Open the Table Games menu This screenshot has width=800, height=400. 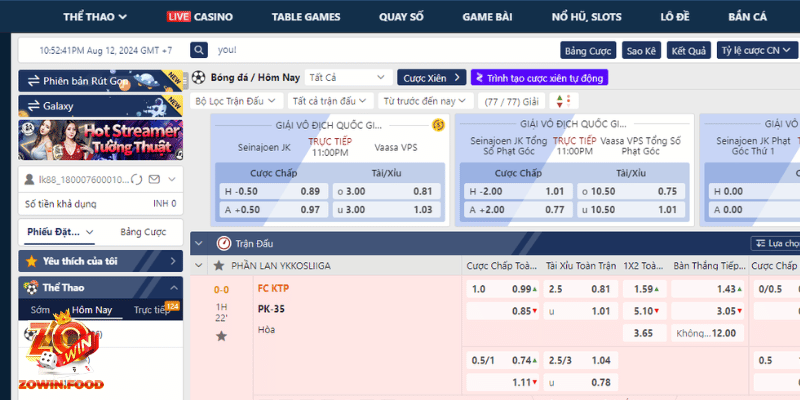(x=306, y=17)
